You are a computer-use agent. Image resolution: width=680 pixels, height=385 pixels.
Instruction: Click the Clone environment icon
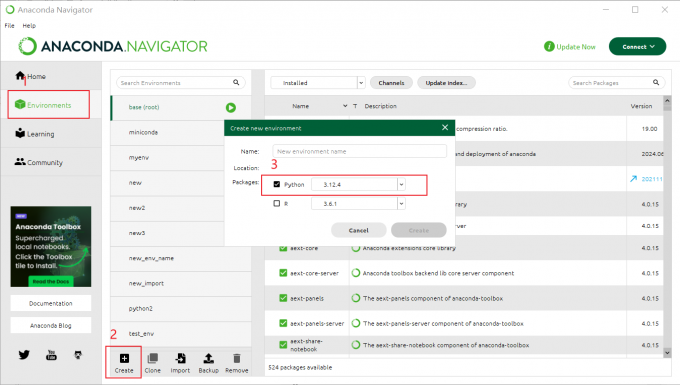pyautogui.click(x=153, y=358)
